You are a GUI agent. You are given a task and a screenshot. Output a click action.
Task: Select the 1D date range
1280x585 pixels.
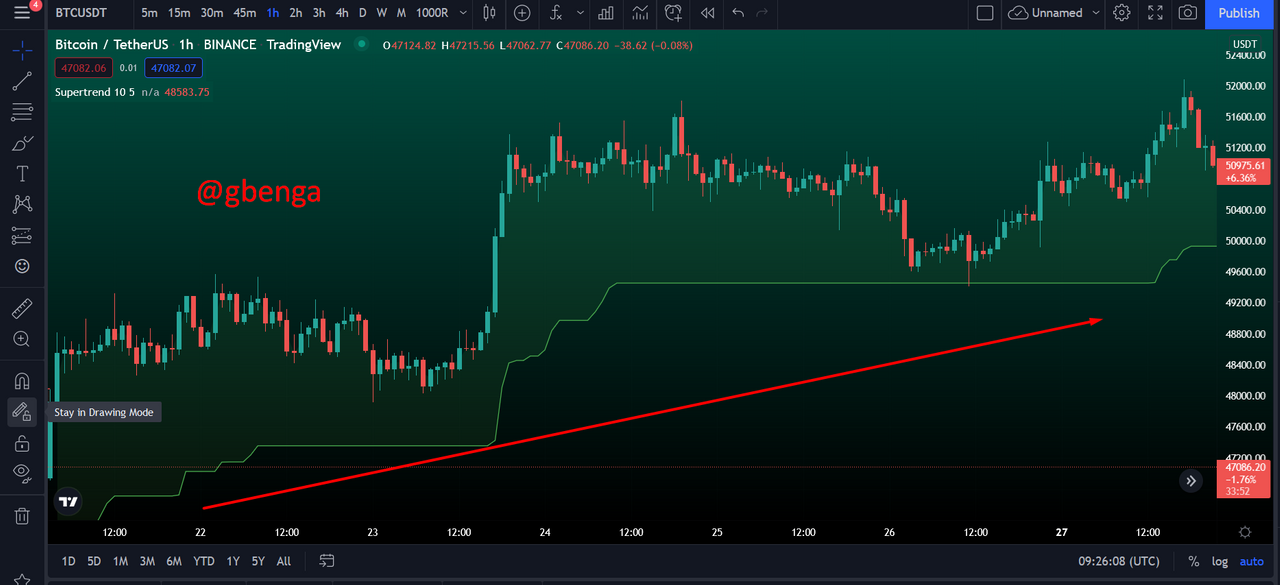click(69, 561)
